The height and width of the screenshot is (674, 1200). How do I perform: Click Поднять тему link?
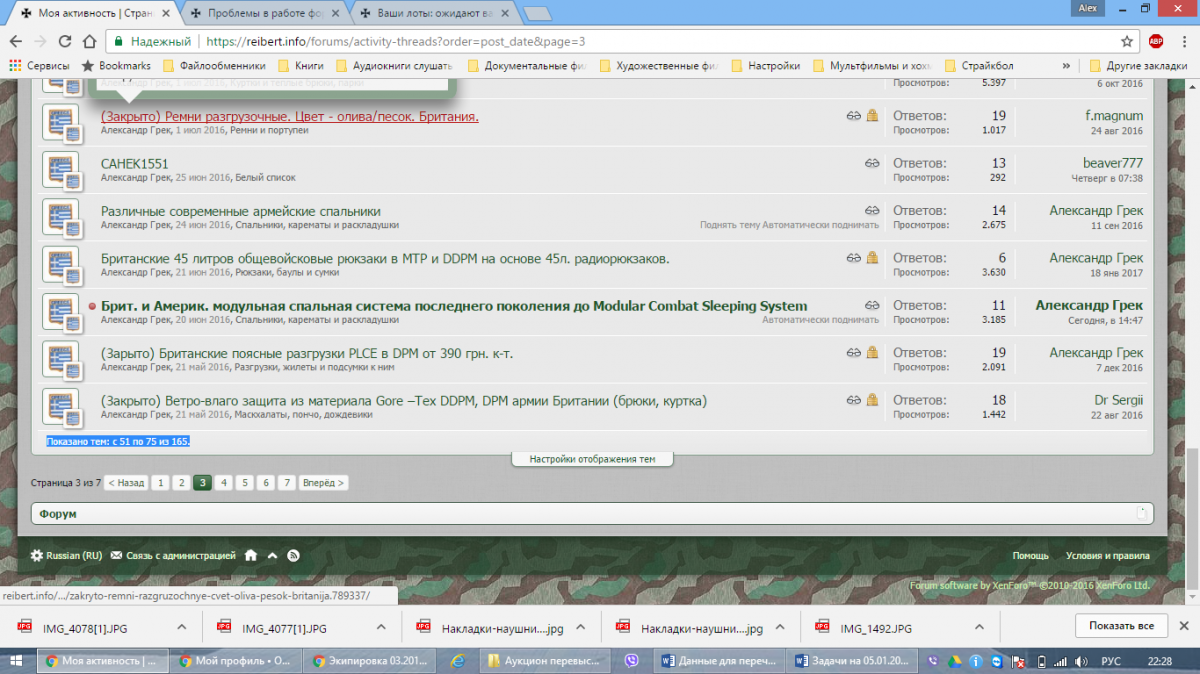(x=730, y=225)
